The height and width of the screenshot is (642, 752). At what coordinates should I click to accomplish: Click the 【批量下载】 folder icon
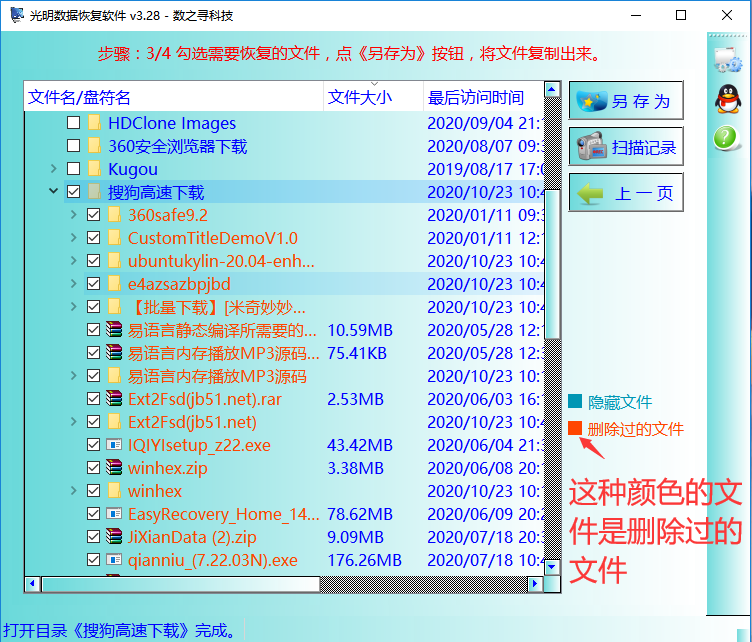[114, 307]
